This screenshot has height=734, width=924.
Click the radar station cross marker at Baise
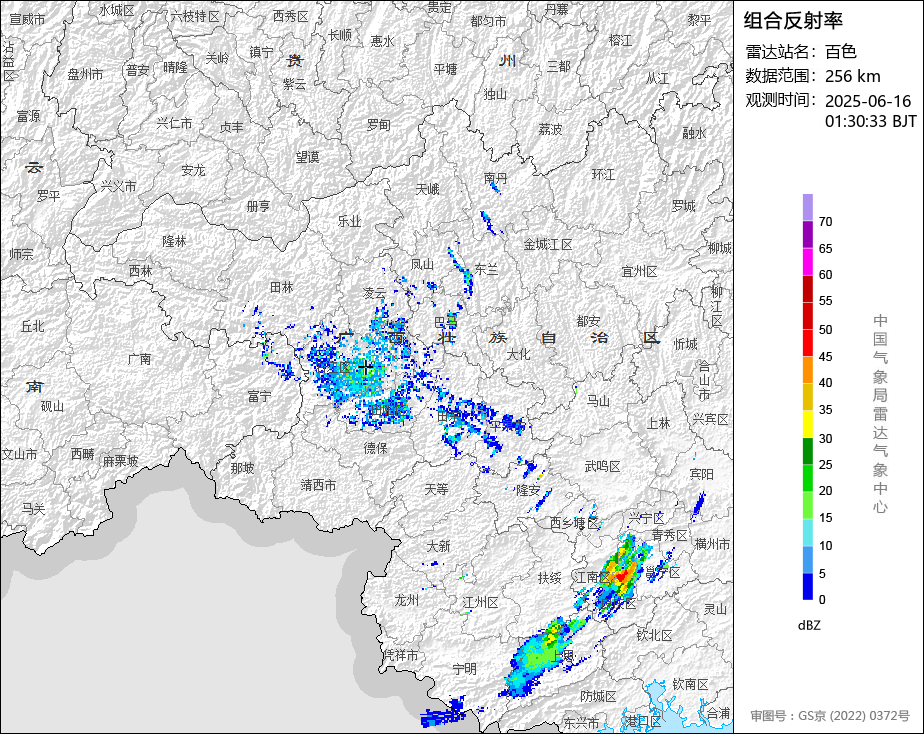[x=365, y=368]
